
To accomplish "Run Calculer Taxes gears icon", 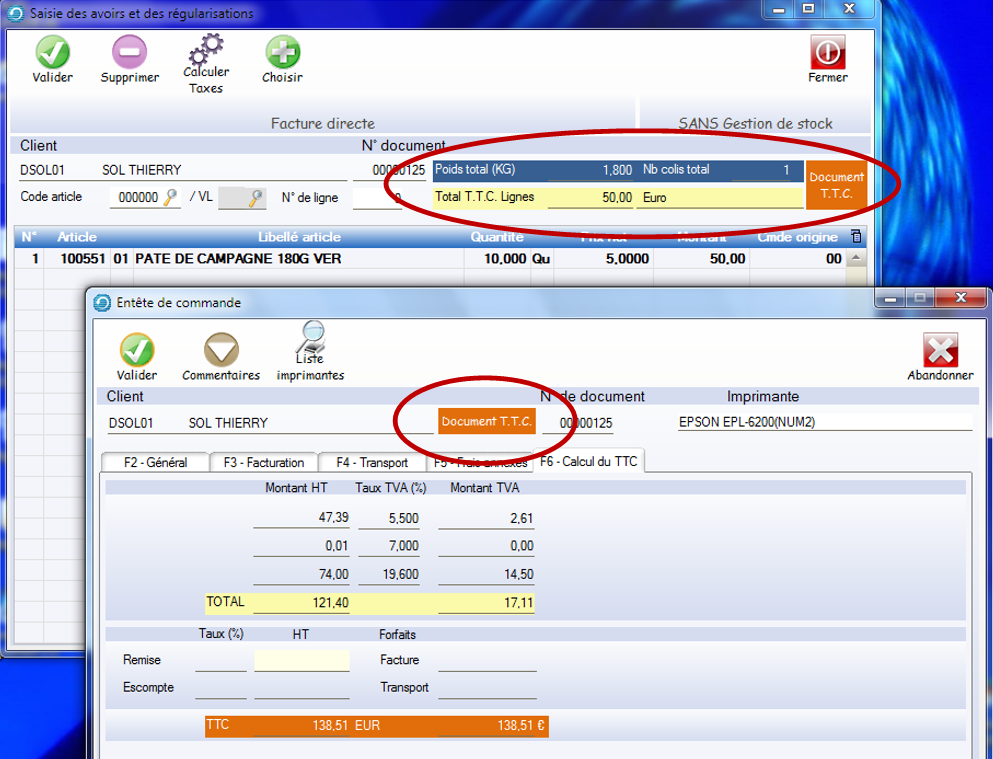I will coord(206,49).
